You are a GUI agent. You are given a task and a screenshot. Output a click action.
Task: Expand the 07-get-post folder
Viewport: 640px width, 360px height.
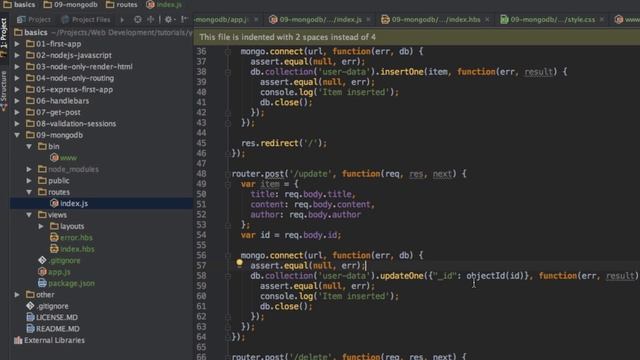pyautogui.click(x=17, y=112)
